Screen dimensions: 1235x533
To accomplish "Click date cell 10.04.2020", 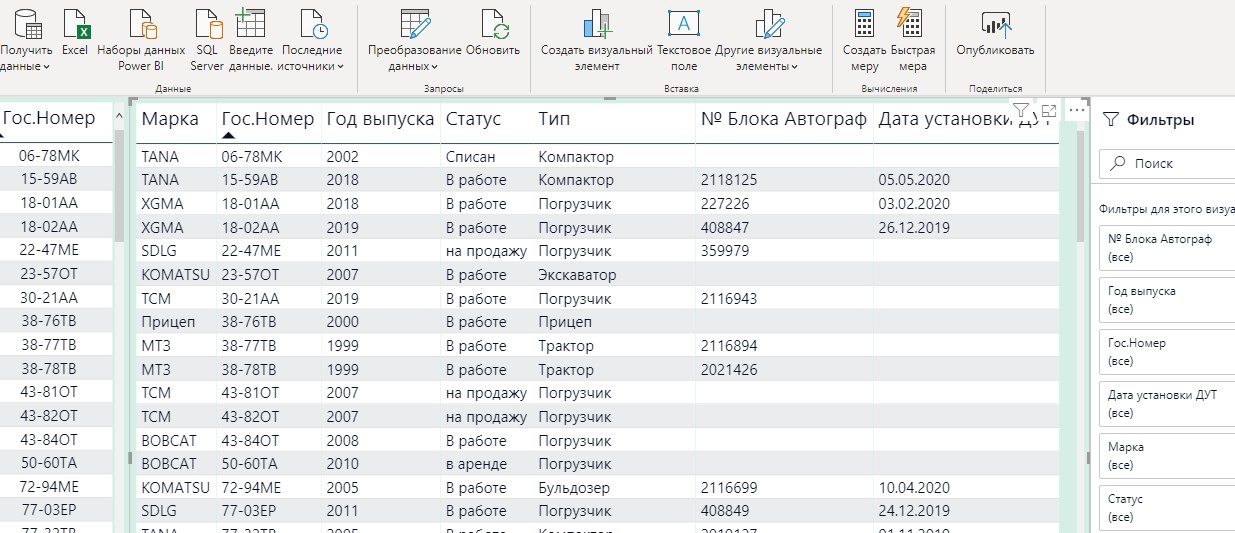I will (x=914, y=488).
